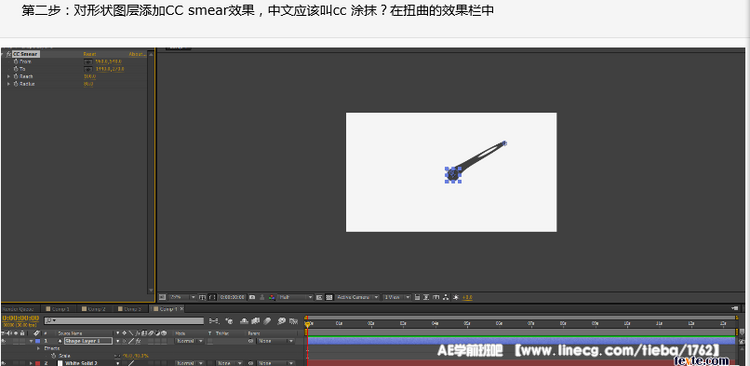Open the viewer magnification ratio dropdown
The image size is (750, 366).
183,297
